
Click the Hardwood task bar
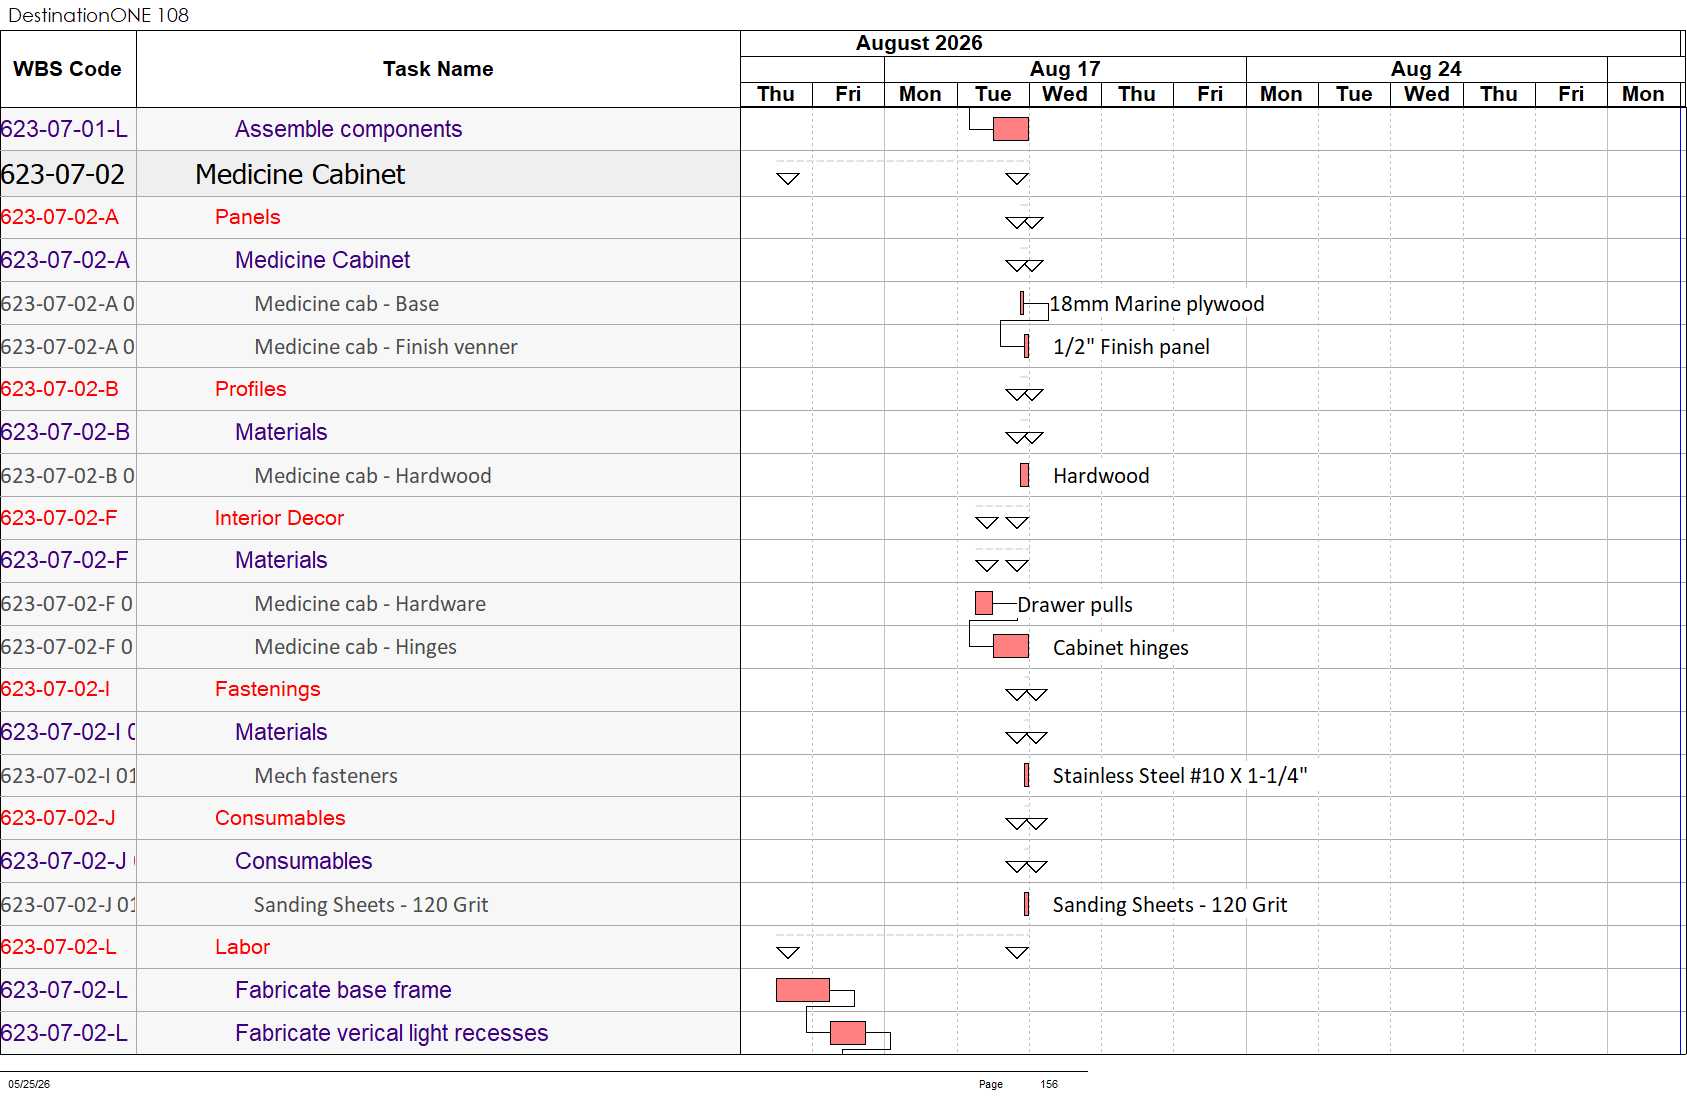(1024, 475)
